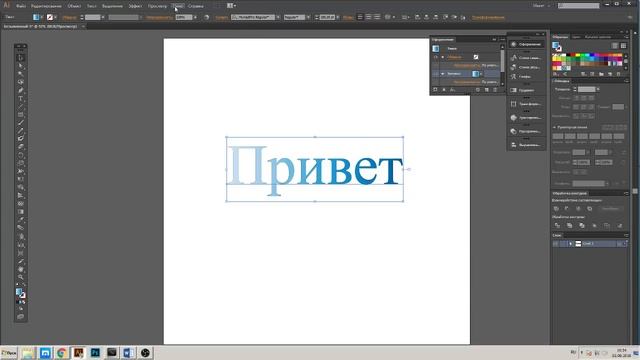Select the Hand tool
640x360 pixels.
tap(21, 269)
